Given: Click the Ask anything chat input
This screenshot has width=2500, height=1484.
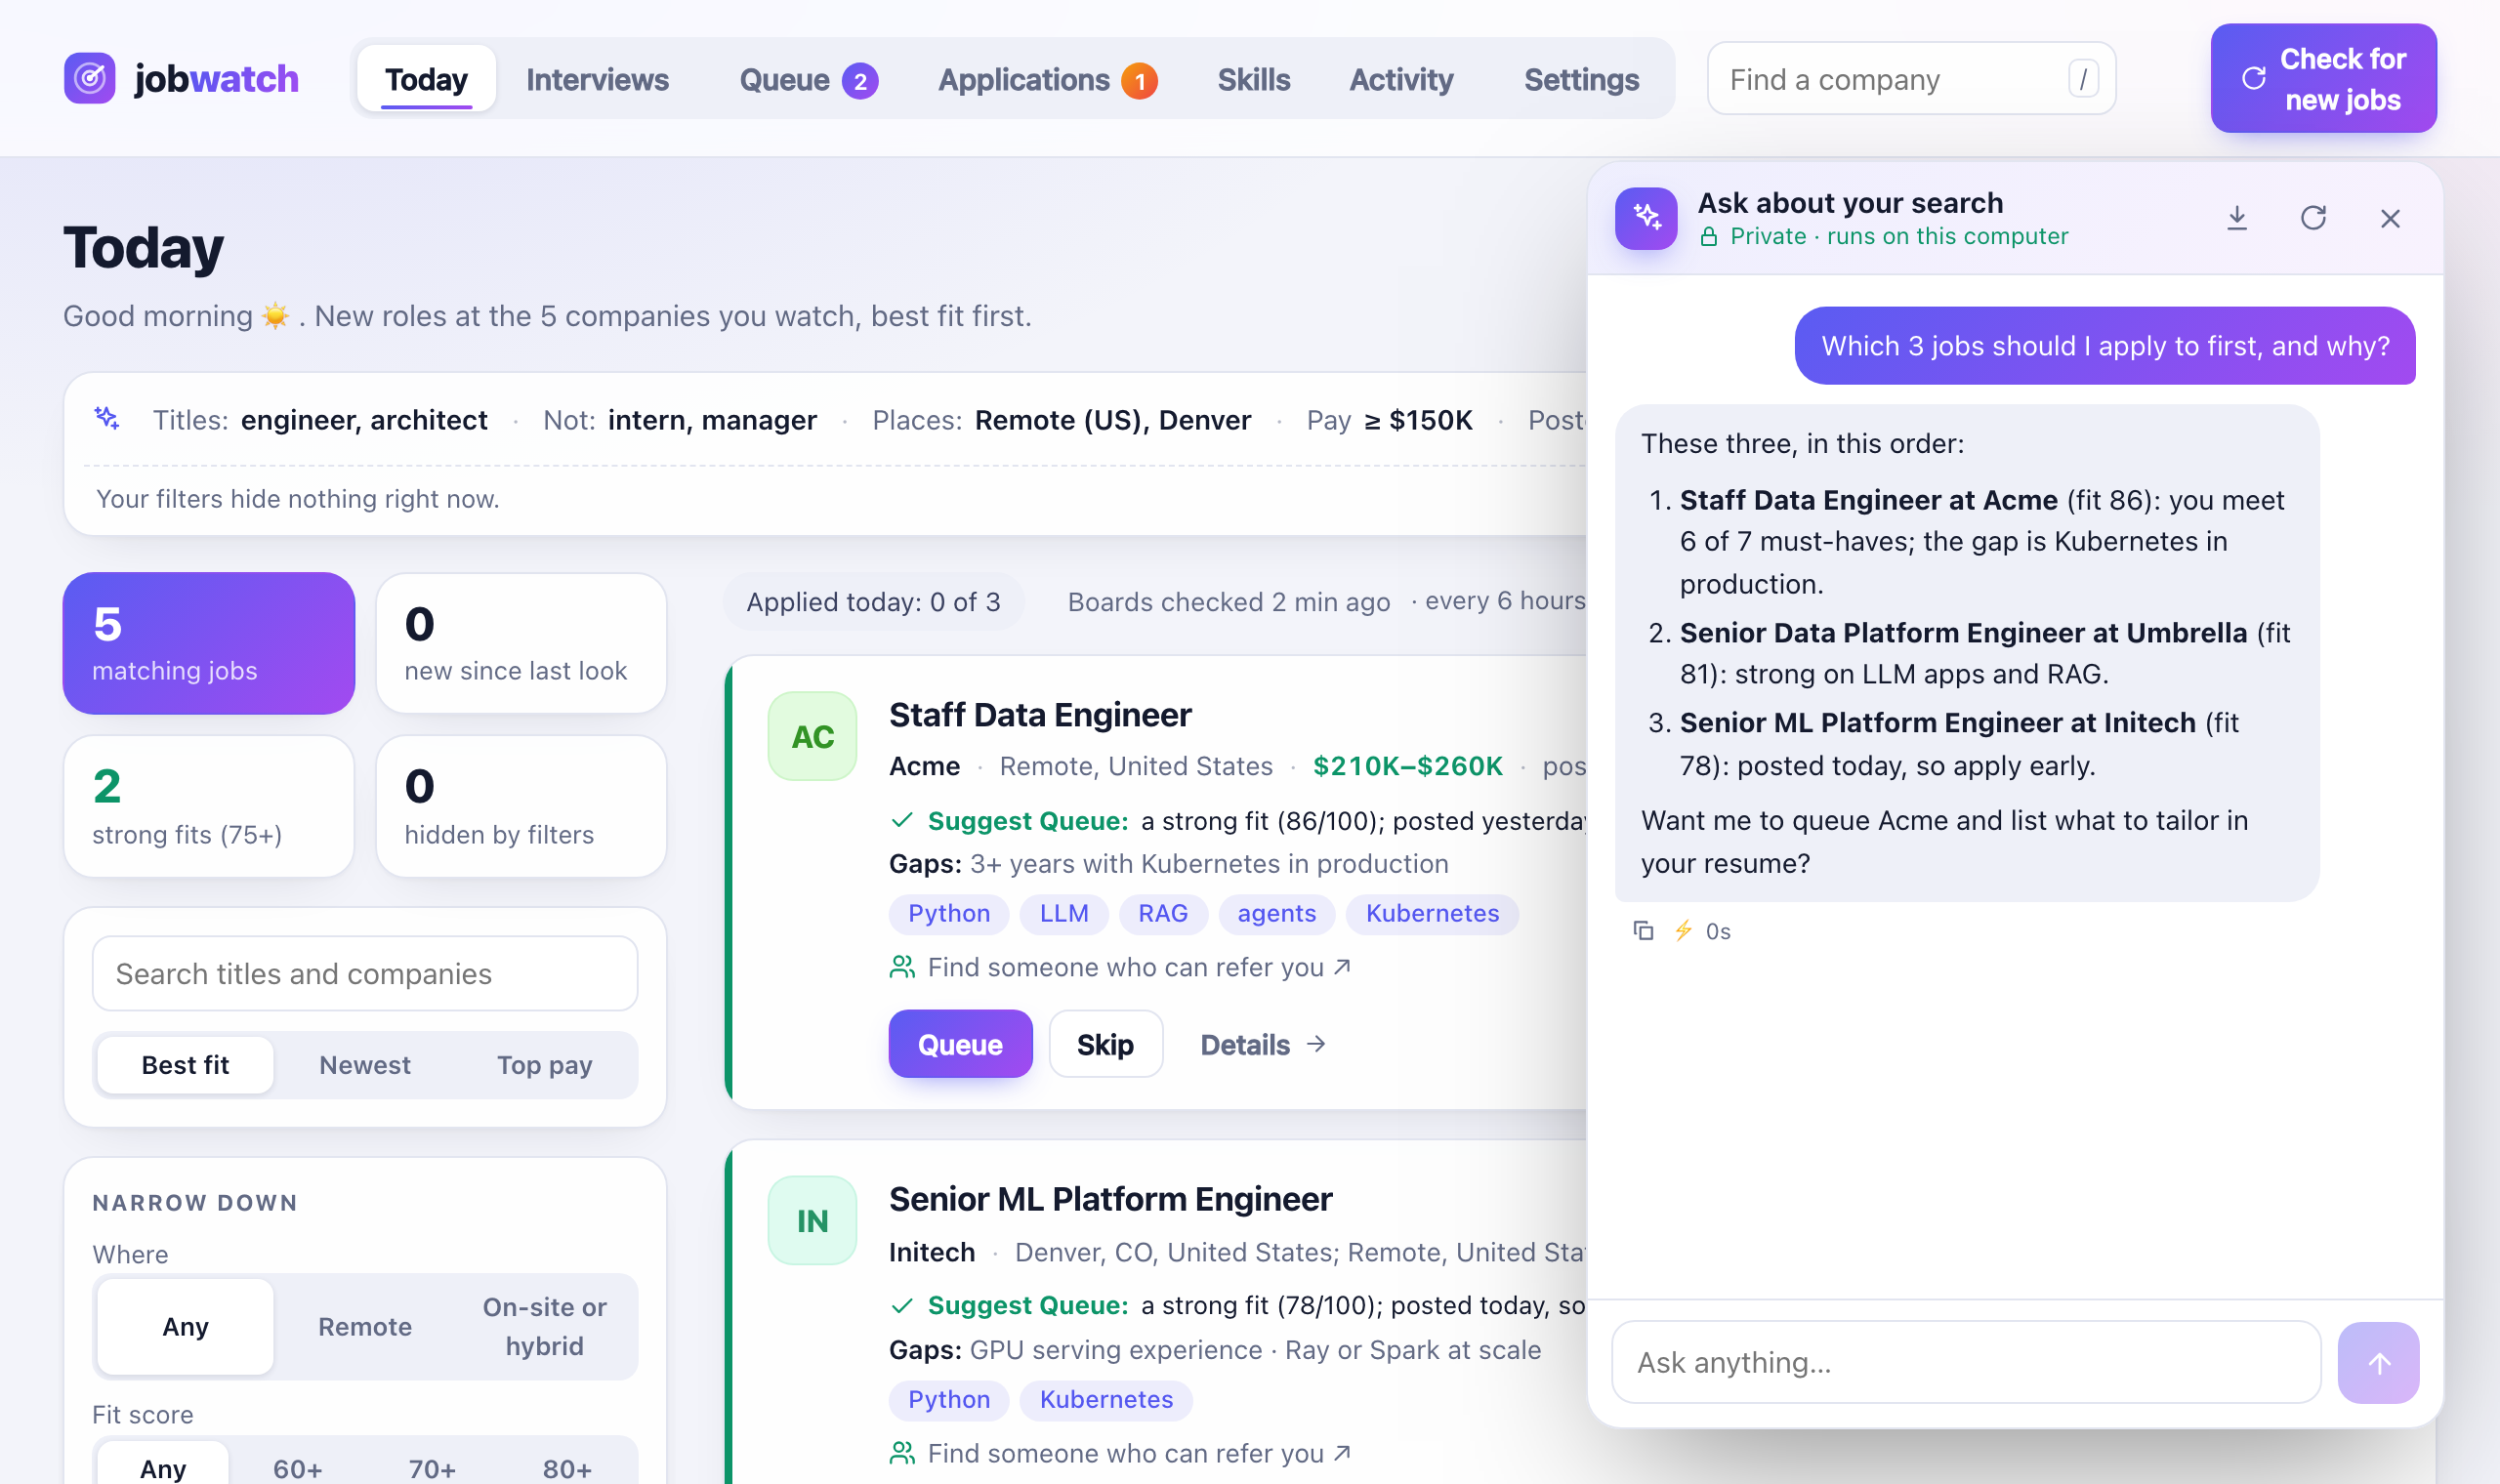Looking at the screenshot, I should click(x=1966, y=1362).
